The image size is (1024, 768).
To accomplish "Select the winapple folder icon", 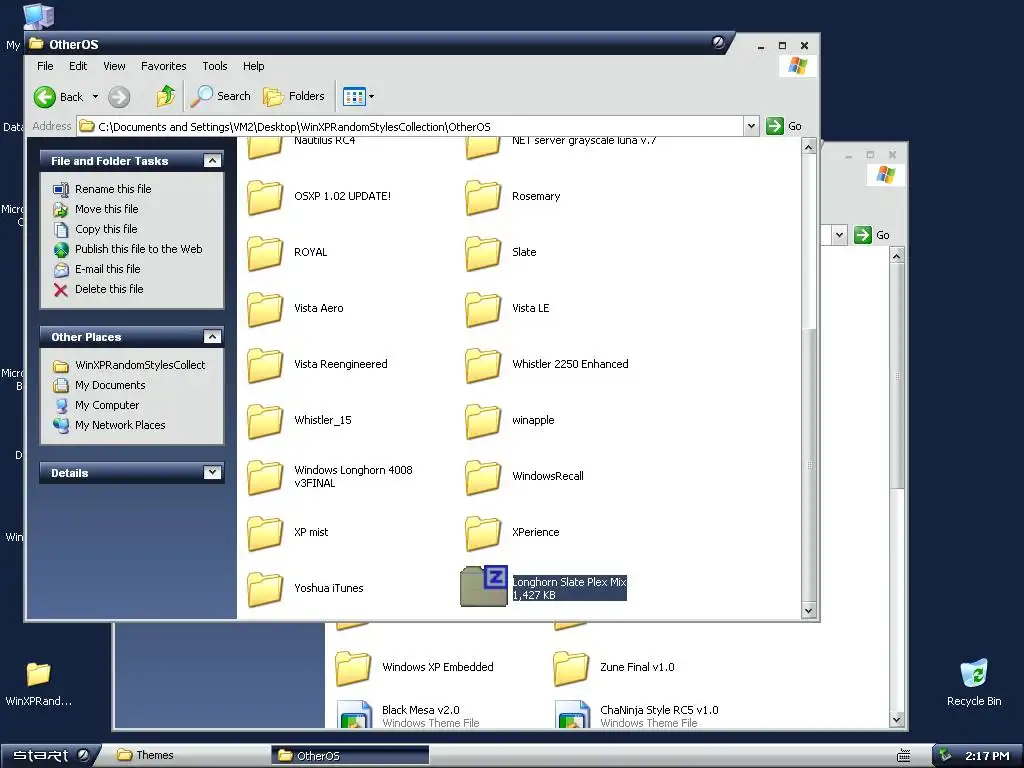I will pyautogui.click(x=483, y=421).
